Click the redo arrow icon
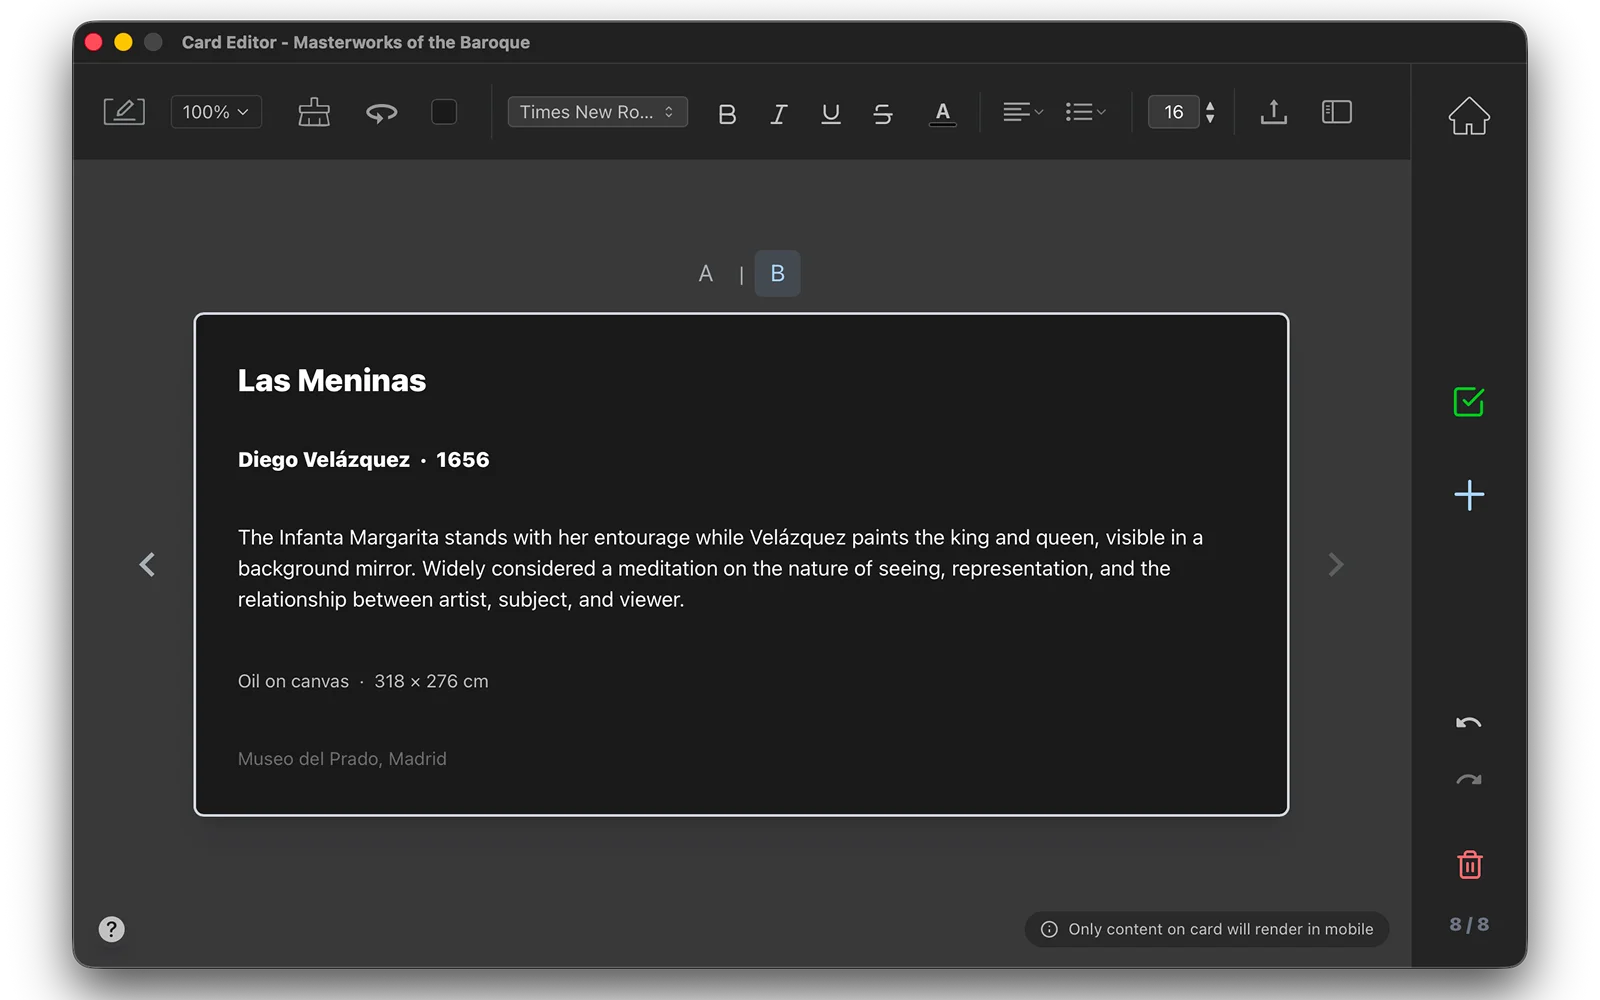Screen dimensions: 1600x1000 [x=1469, y=780]
